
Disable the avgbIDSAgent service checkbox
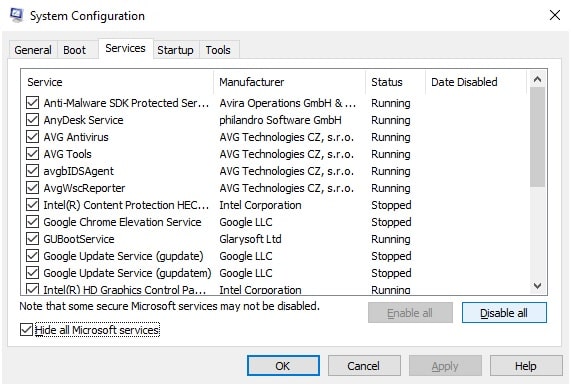click(x=32, y=171)
